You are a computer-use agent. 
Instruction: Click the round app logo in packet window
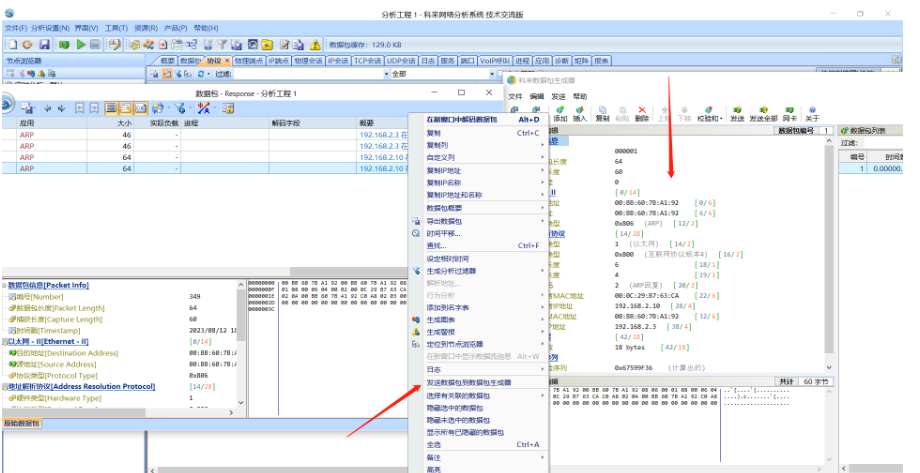click(x=6, y=103)
